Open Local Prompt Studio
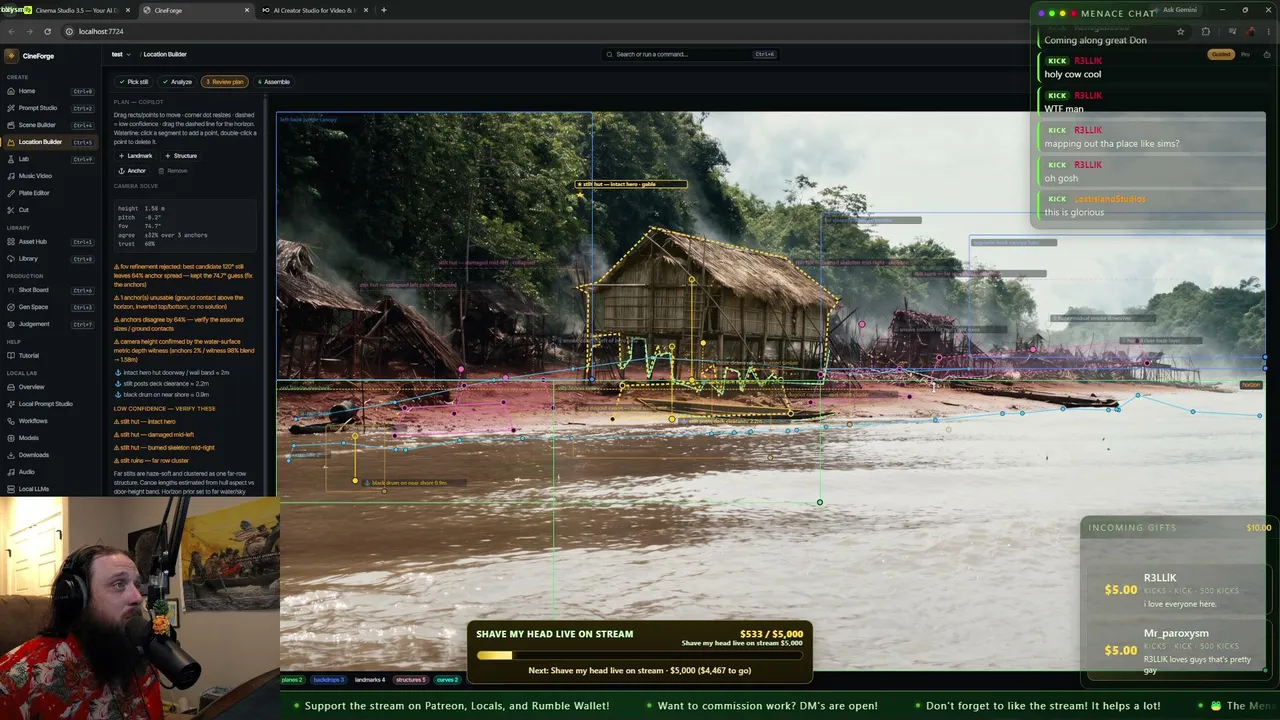Image resolution: width=1280 pixels, height=720 pixels. pos(45,404)
